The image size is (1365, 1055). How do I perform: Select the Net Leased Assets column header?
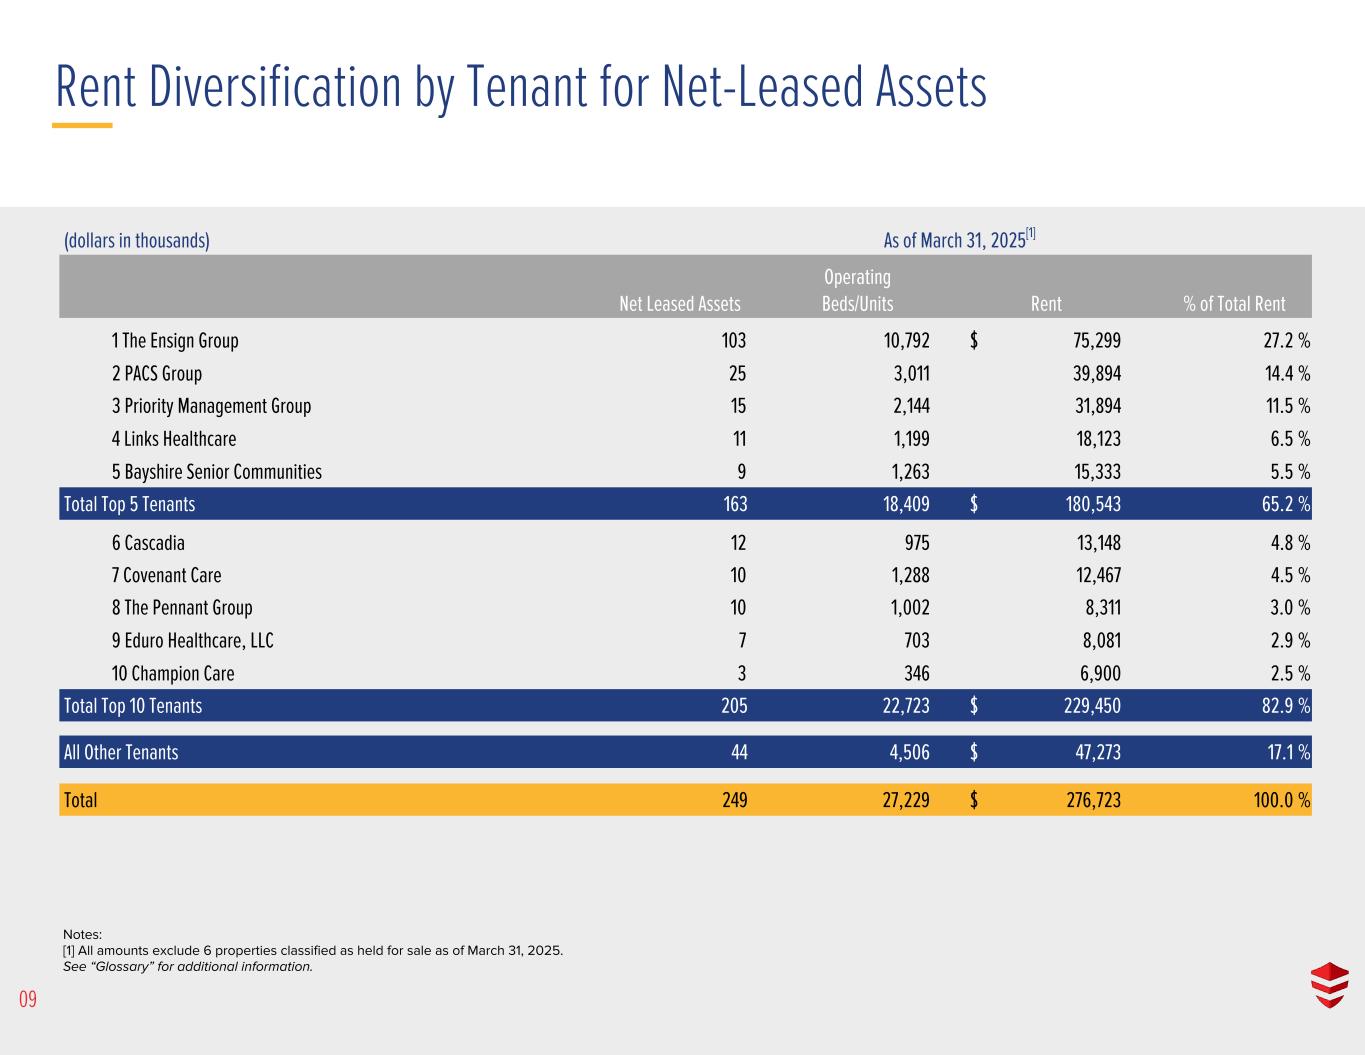click(680, 304)
